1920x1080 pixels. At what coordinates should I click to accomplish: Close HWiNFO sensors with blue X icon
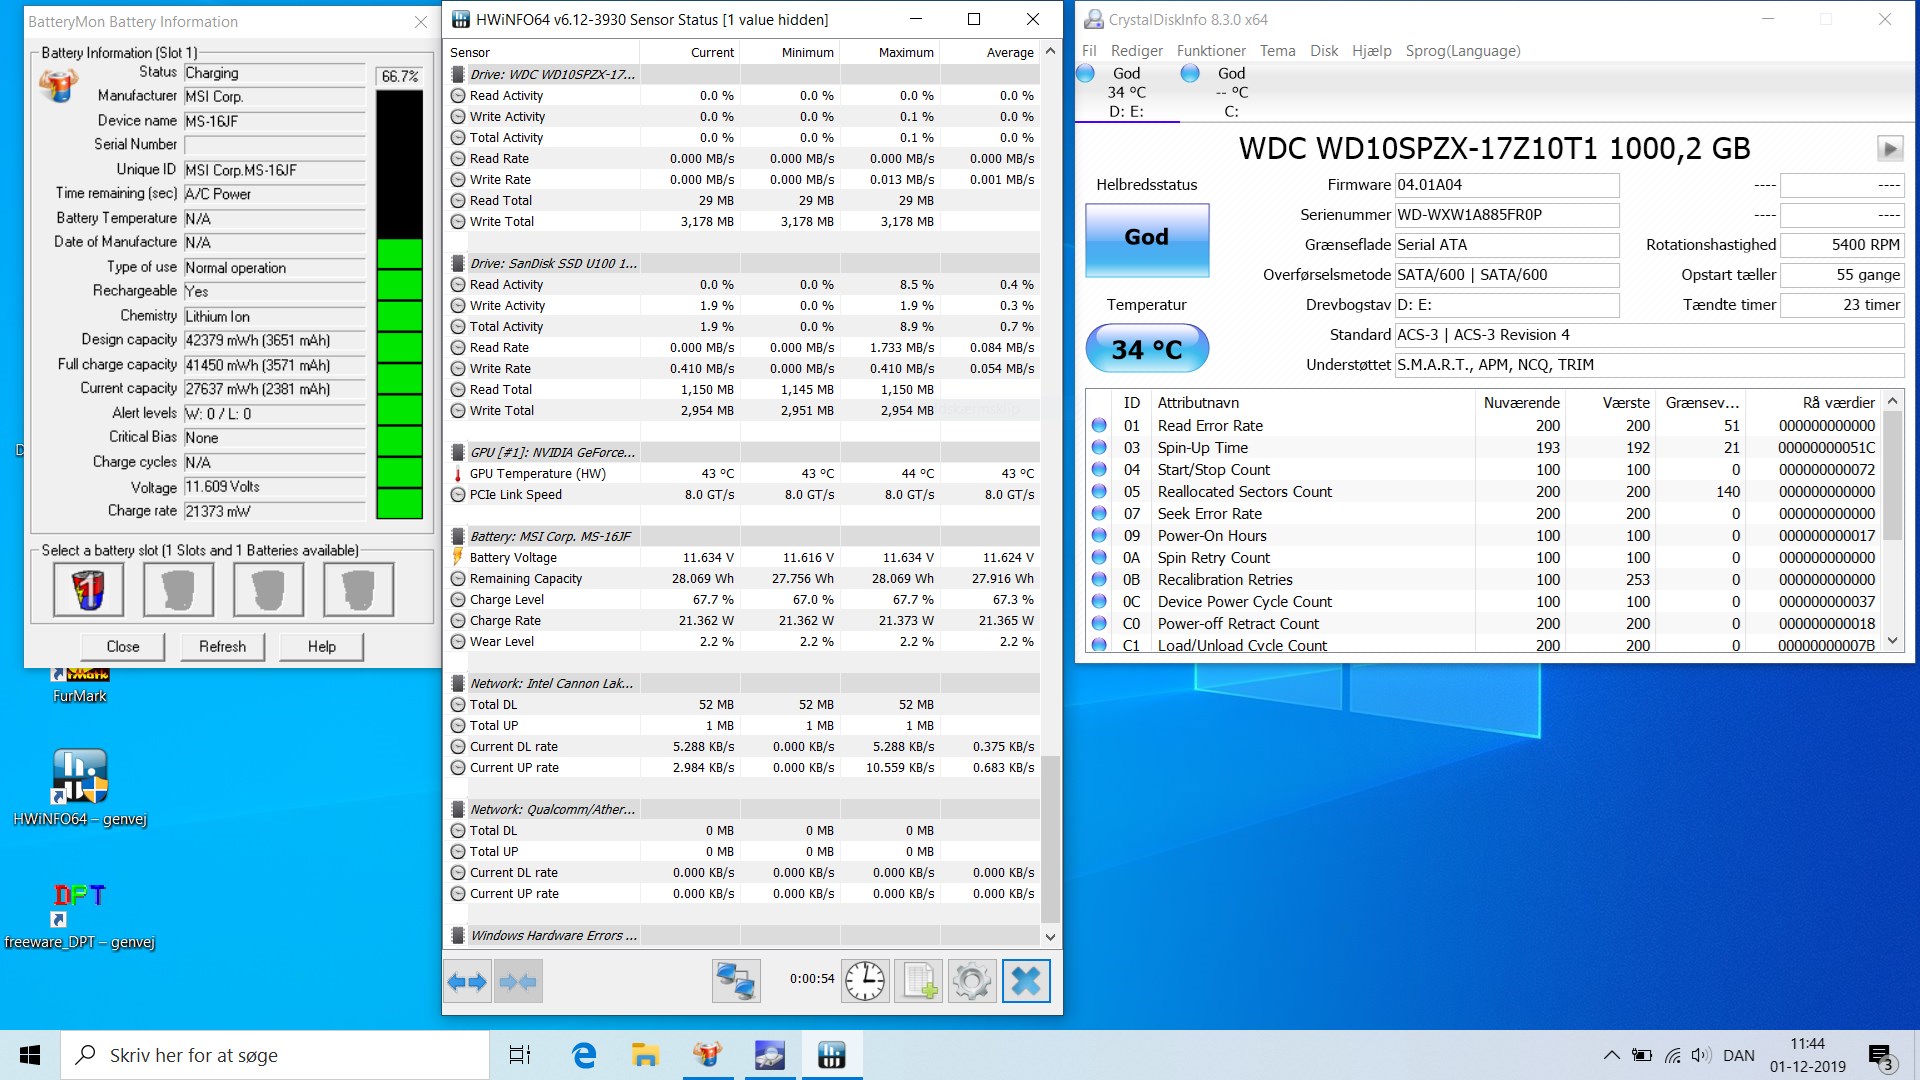coord(1026,981)
